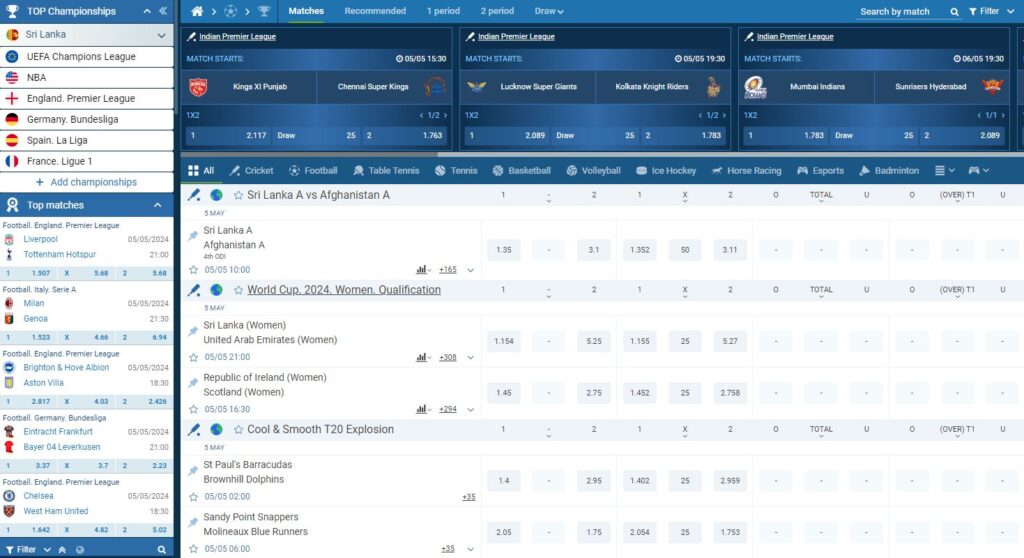The width and height of the screenshot is (1024, 558).
Task: Click horizontal scrollbar under featured matches
Action: (x=308, y=155)
